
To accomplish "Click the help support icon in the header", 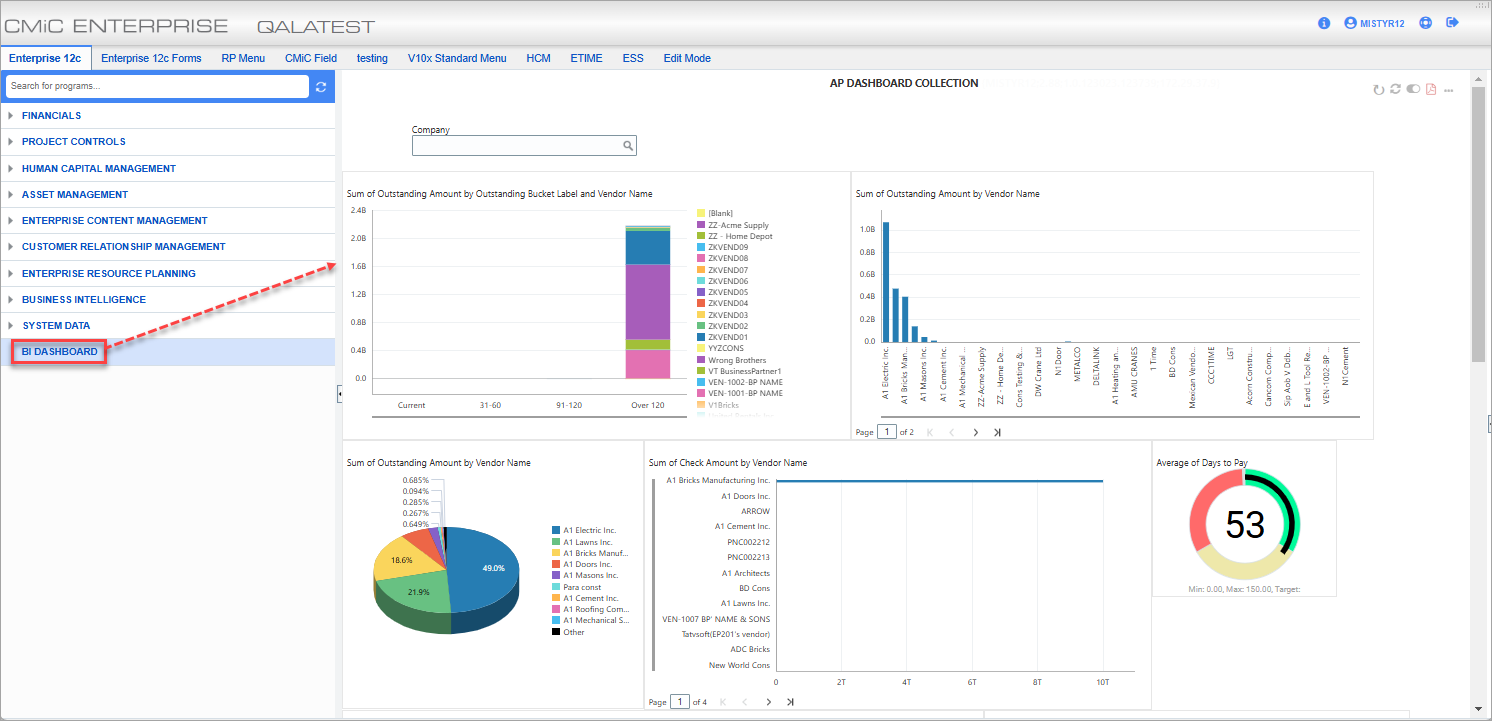I will tap(1425, 22).
